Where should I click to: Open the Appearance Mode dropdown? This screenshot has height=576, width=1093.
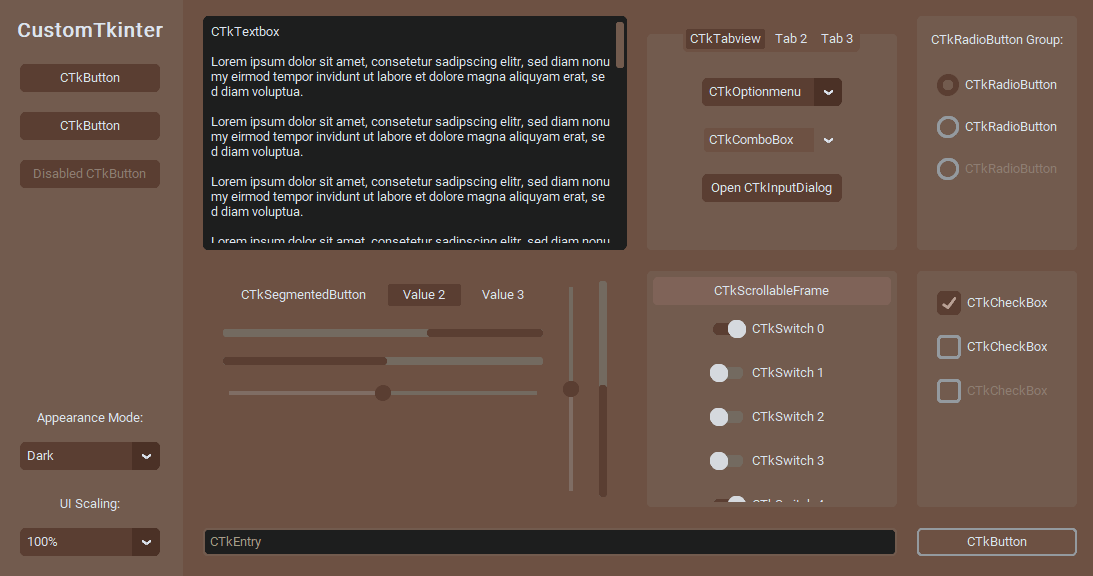[89, 455]
